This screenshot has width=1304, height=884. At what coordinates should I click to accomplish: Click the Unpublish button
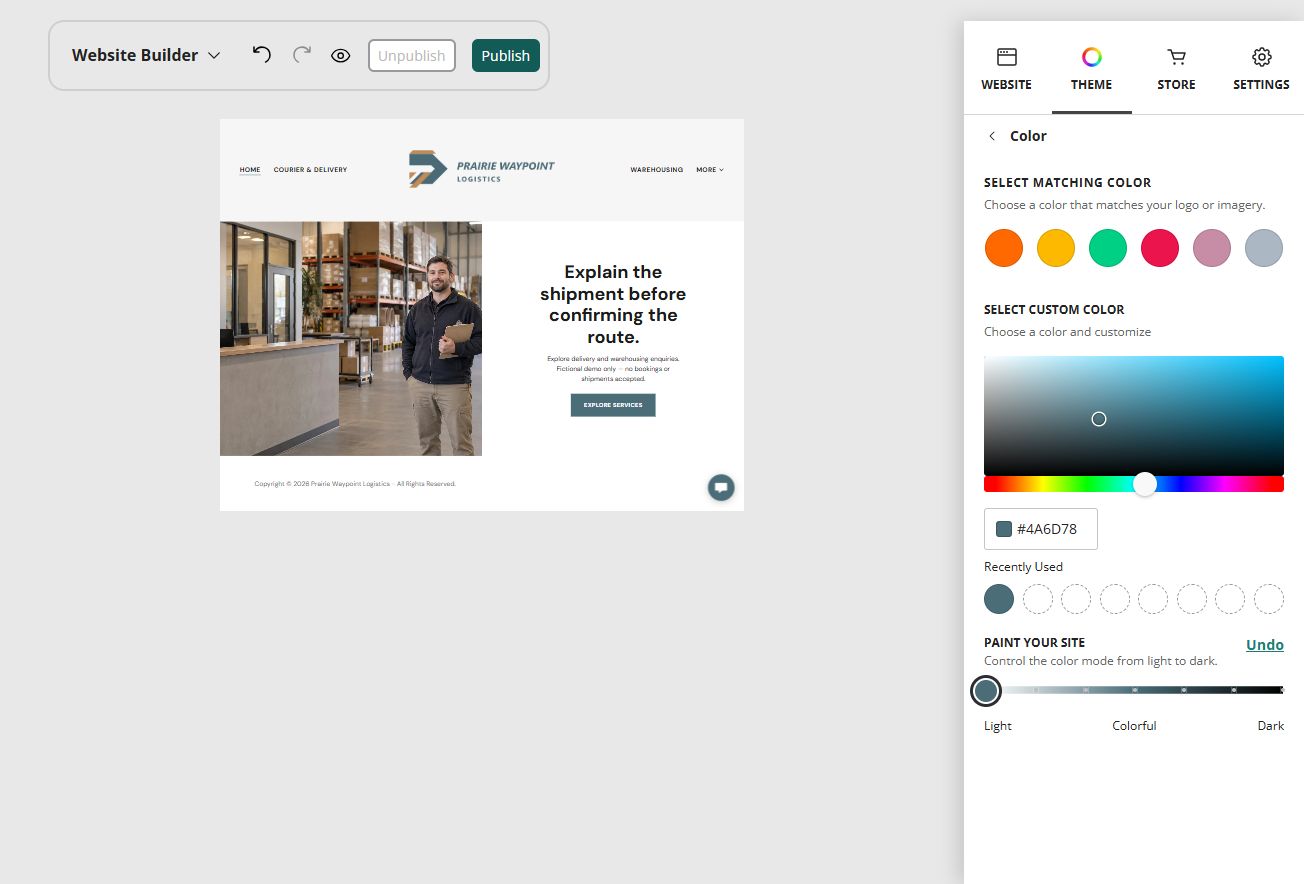tap(412, 56)
